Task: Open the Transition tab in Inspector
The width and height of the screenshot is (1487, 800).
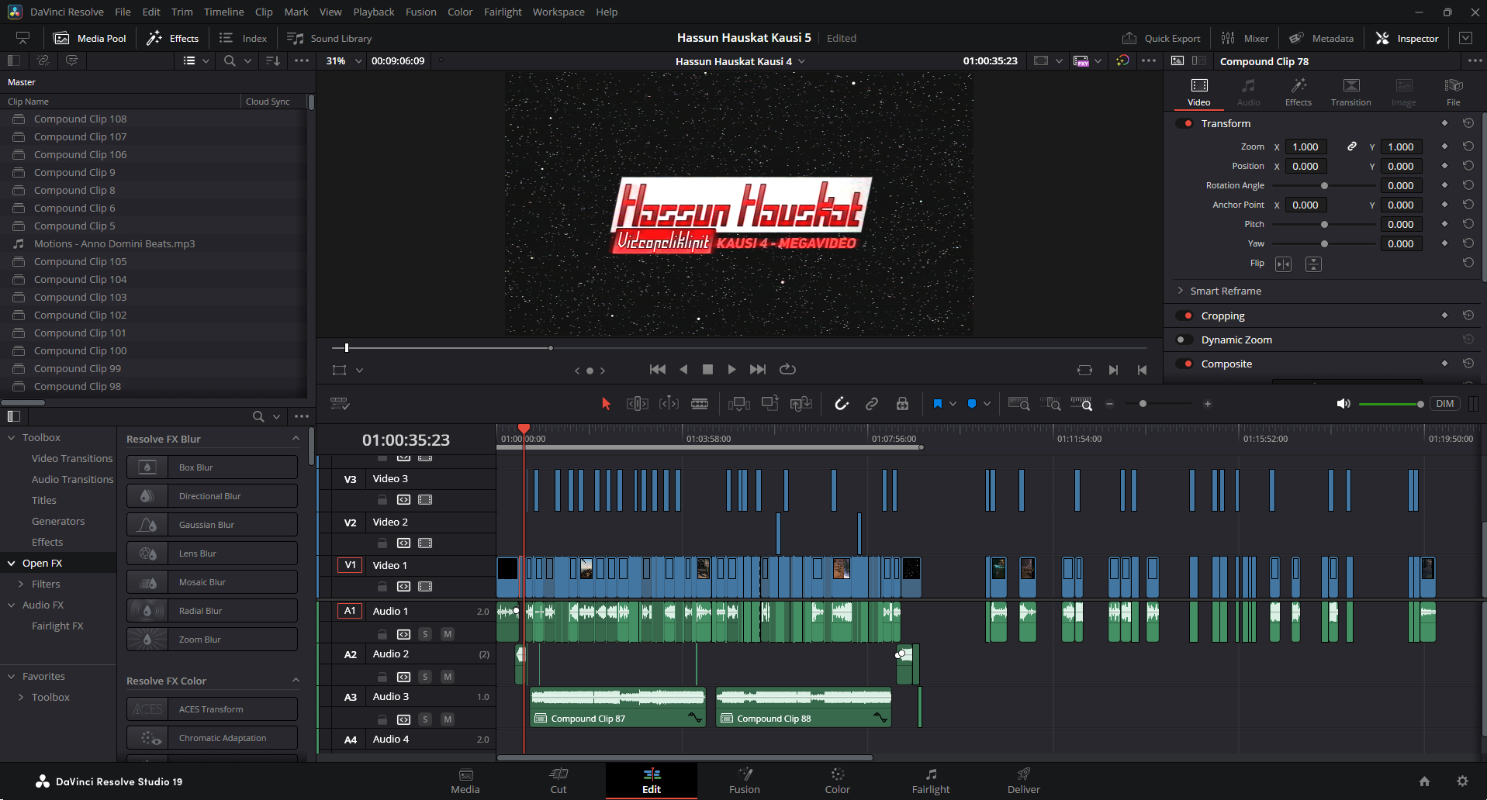Action: click(1351, 92)
